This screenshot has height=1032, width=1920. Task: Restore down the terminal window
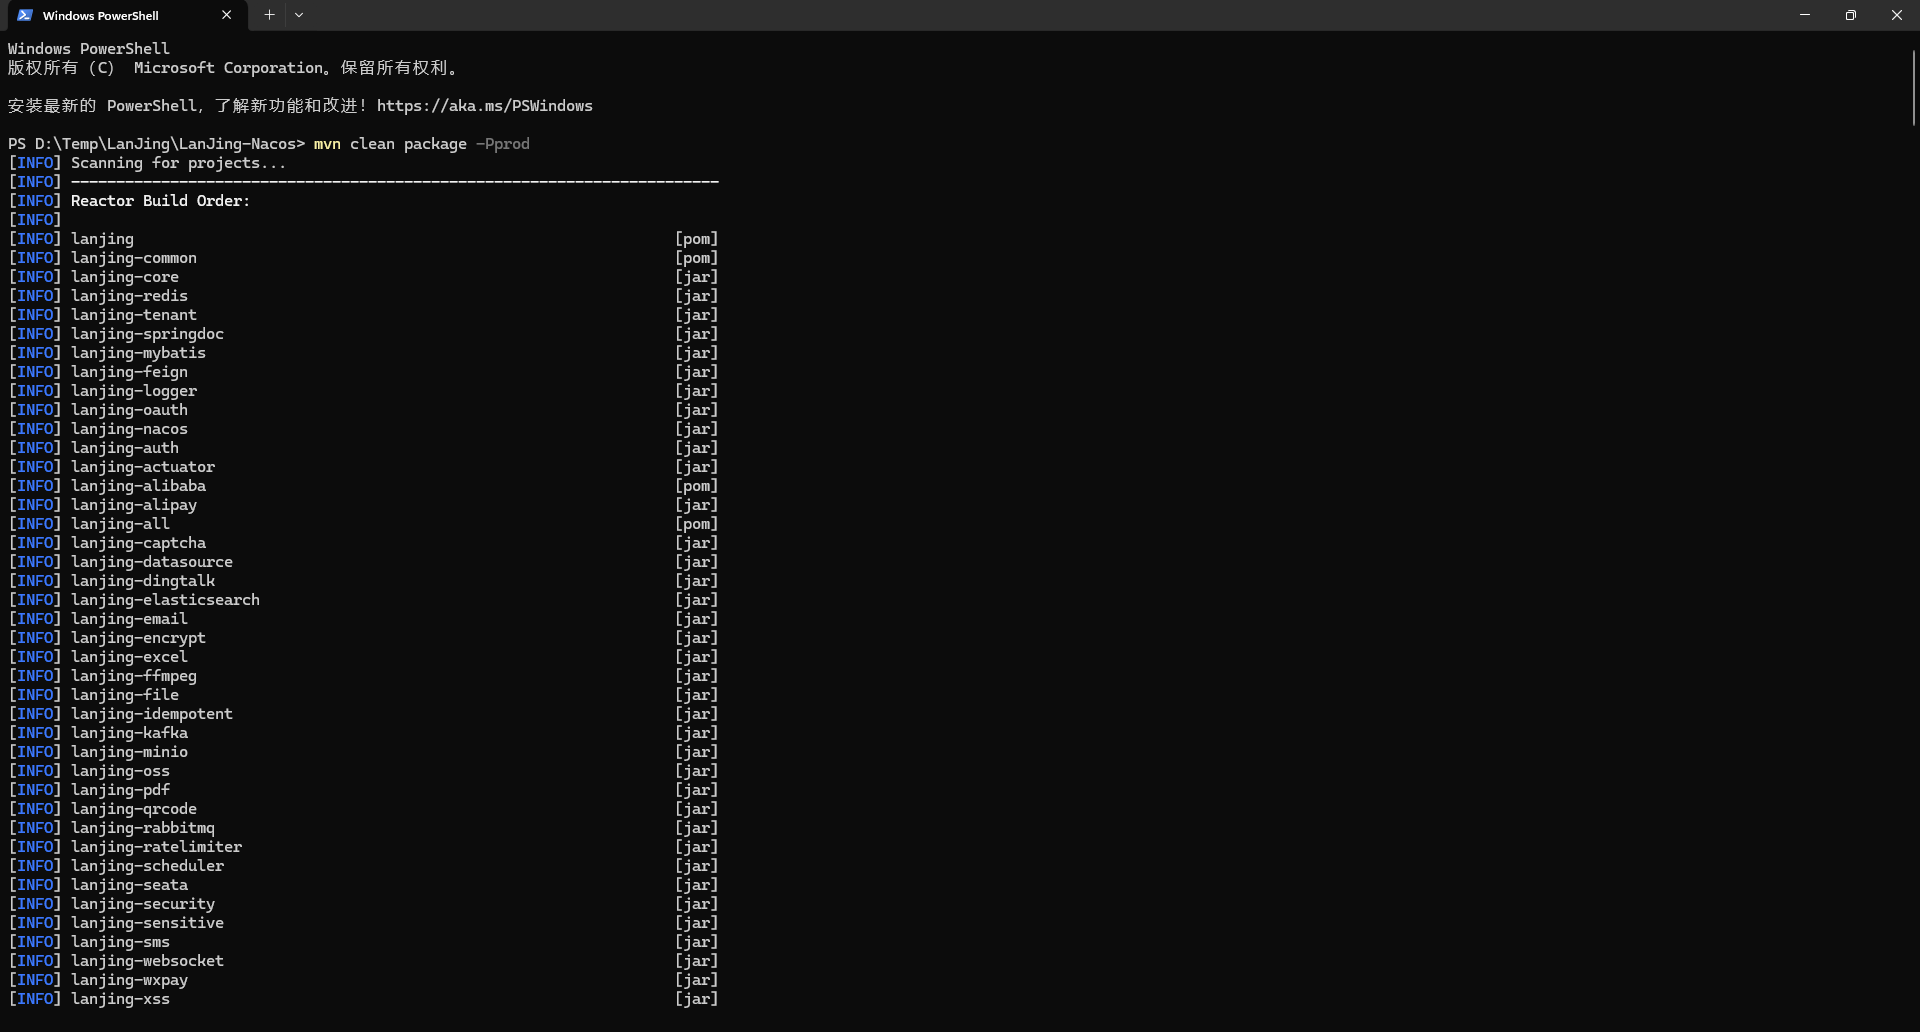[x=1851, y=15]
